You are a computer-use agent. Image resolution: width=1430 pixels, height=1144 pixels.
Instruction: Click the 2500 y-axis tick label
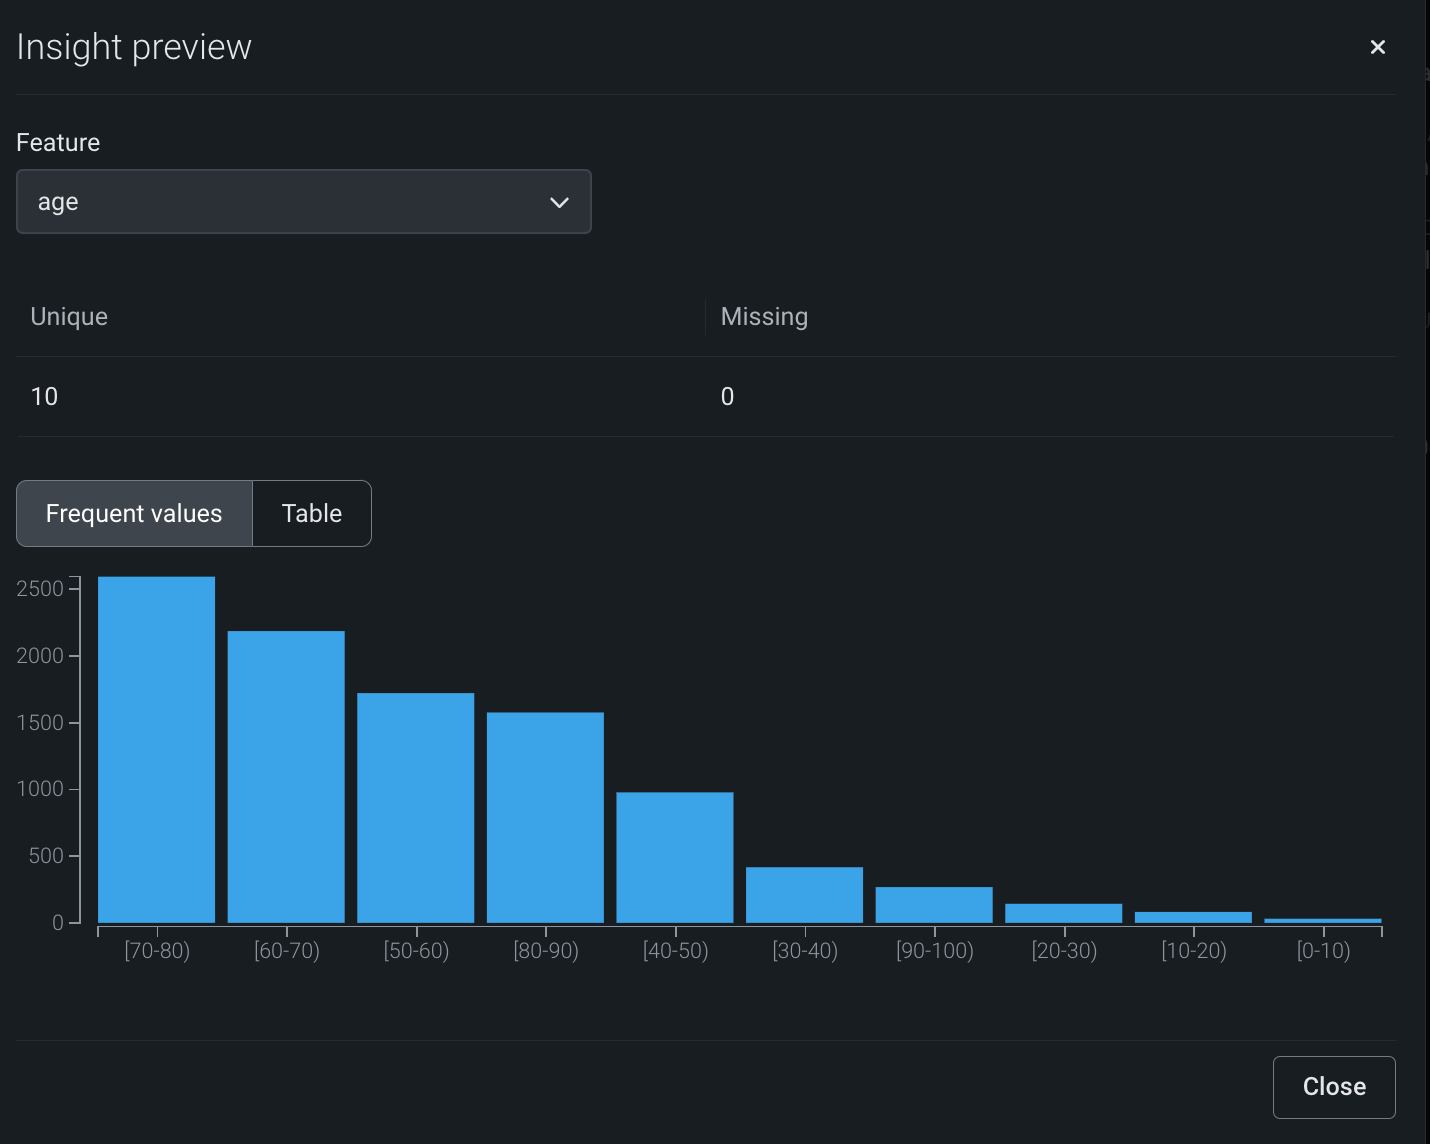pos(40,589)
